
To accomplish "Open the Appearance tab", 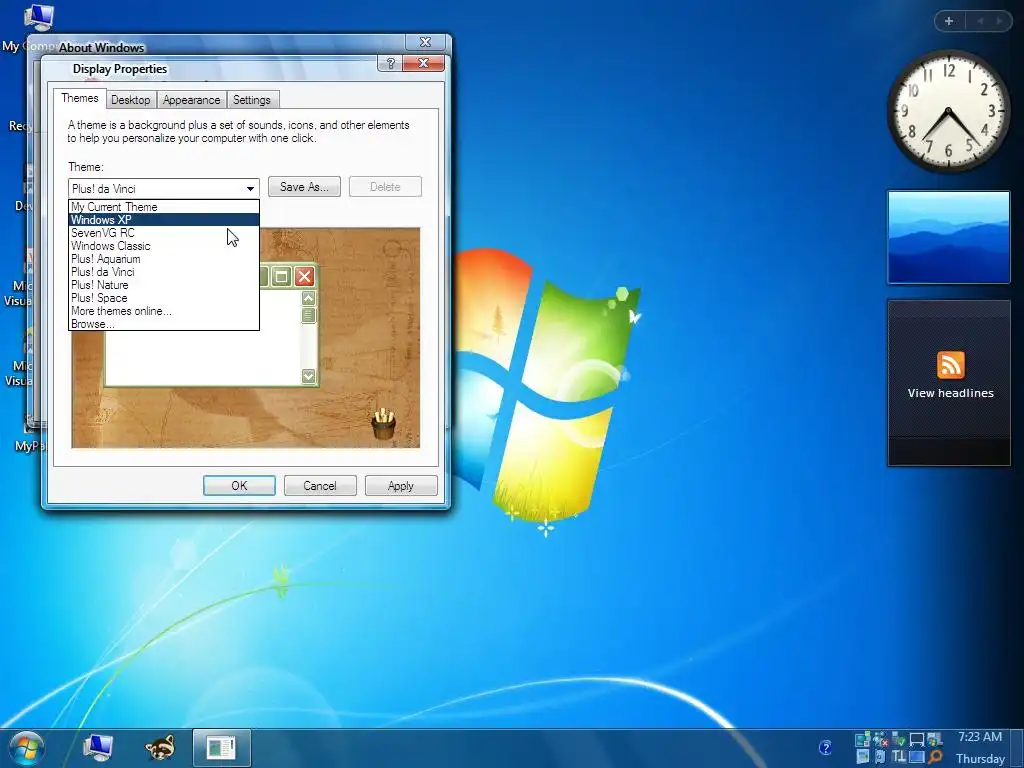I will coord(191,100).
